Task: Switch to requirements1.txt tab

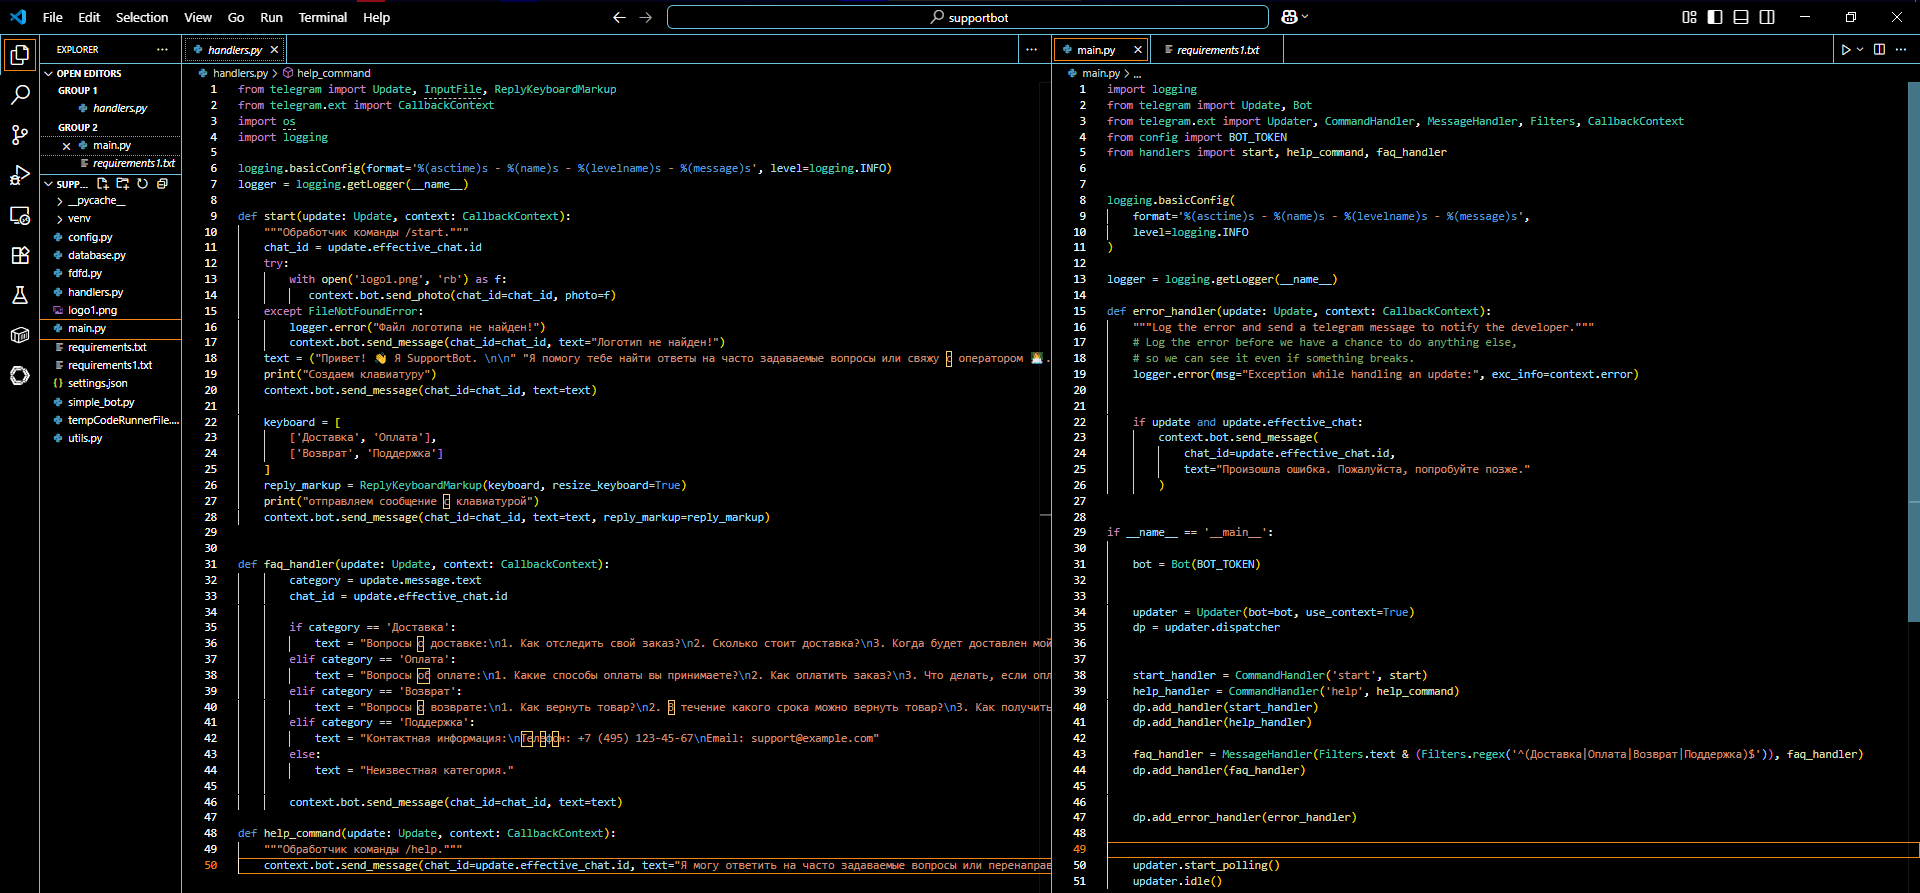Action: (1217, 50)
